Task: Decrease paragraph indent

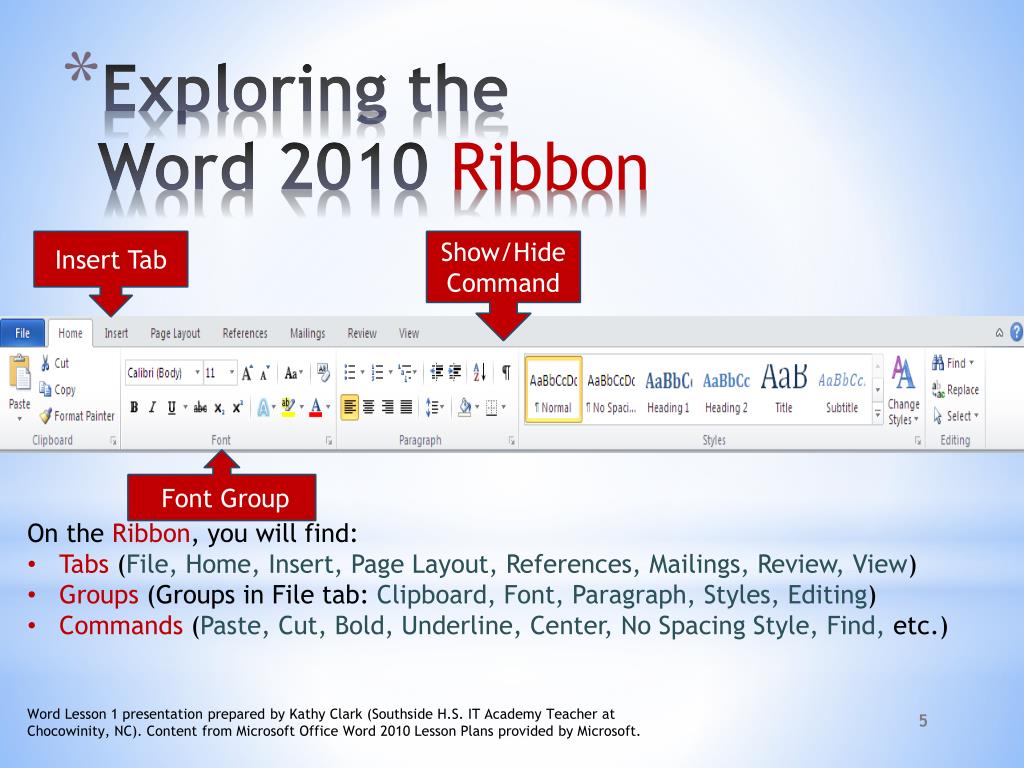Action: 437,372
